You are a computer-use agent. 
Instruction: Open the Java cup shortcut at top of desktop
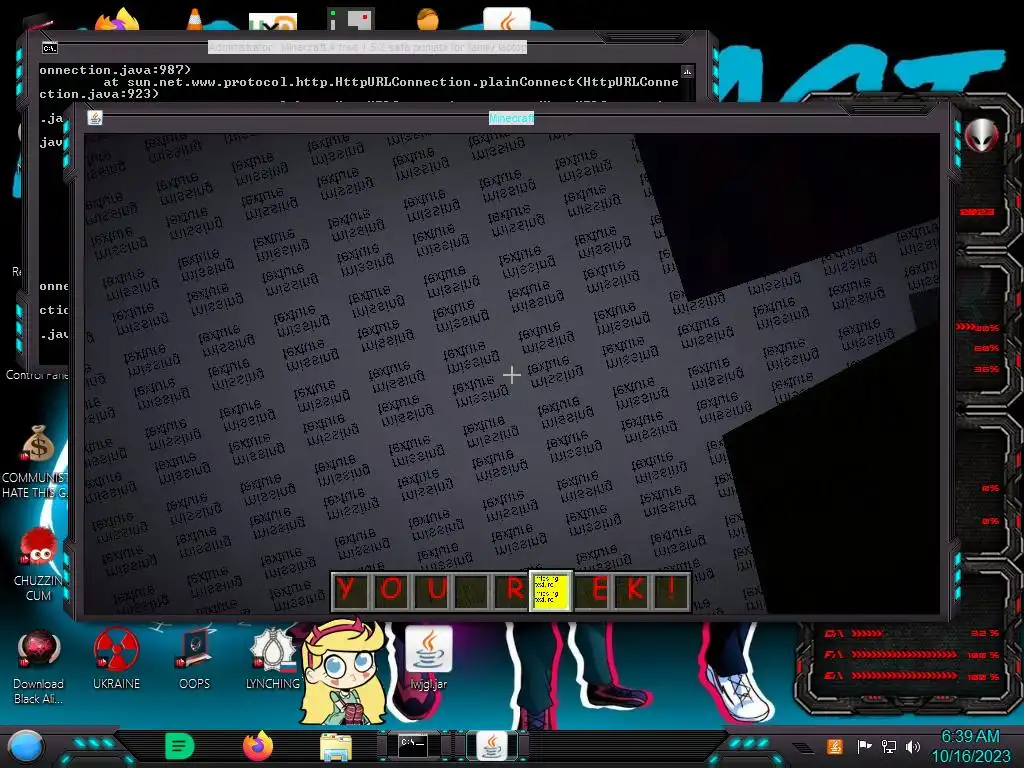(507, 20)
